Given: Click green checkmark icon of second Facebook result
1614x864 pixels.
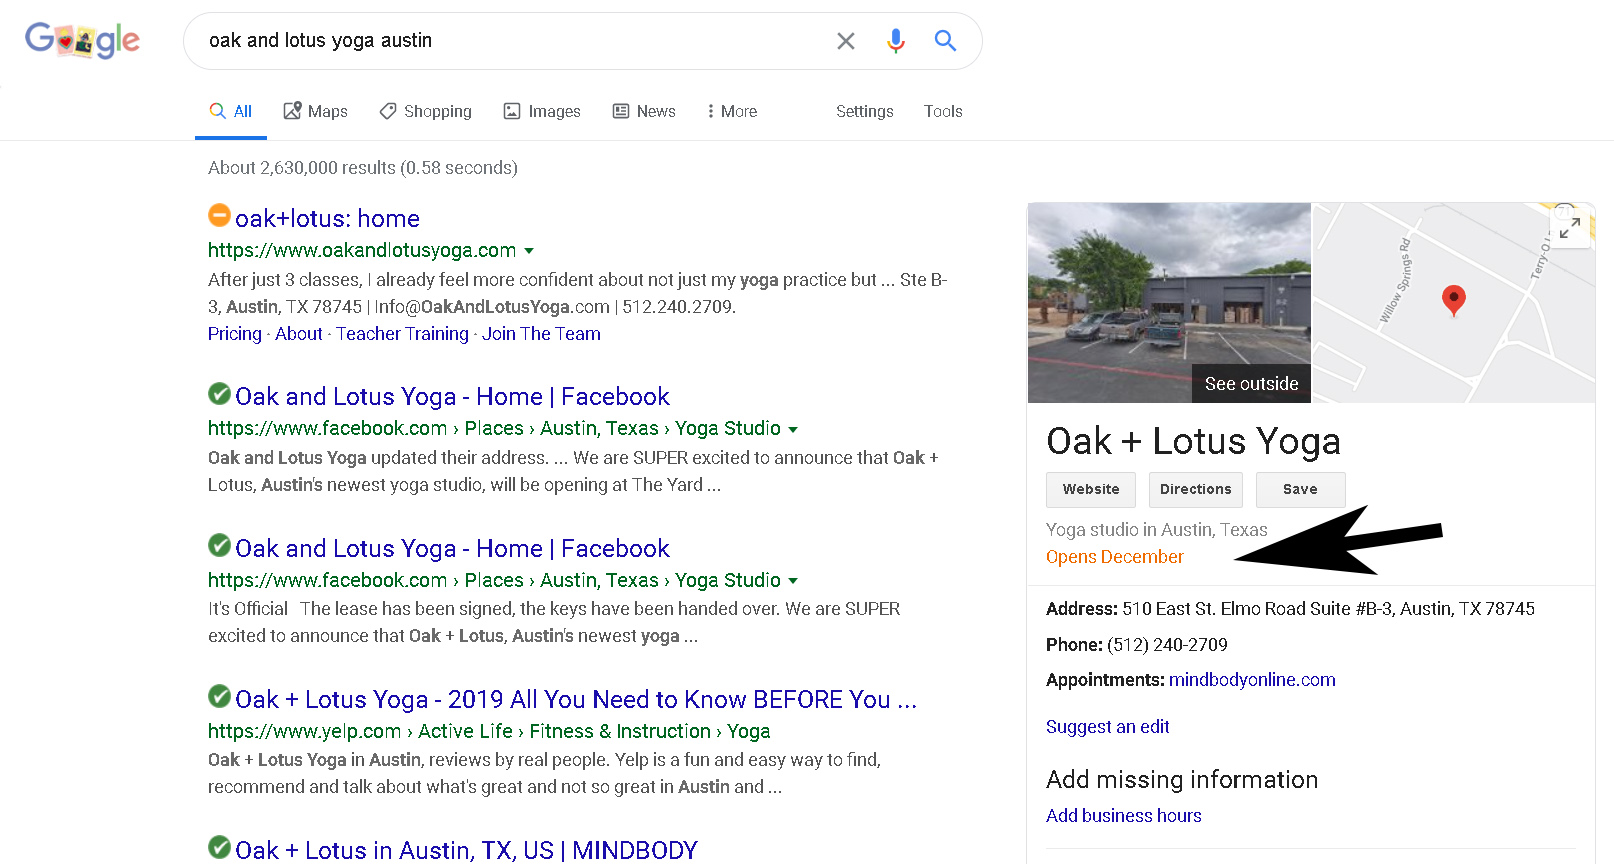Looking at the screenshot, I should (x=219, y=545).
